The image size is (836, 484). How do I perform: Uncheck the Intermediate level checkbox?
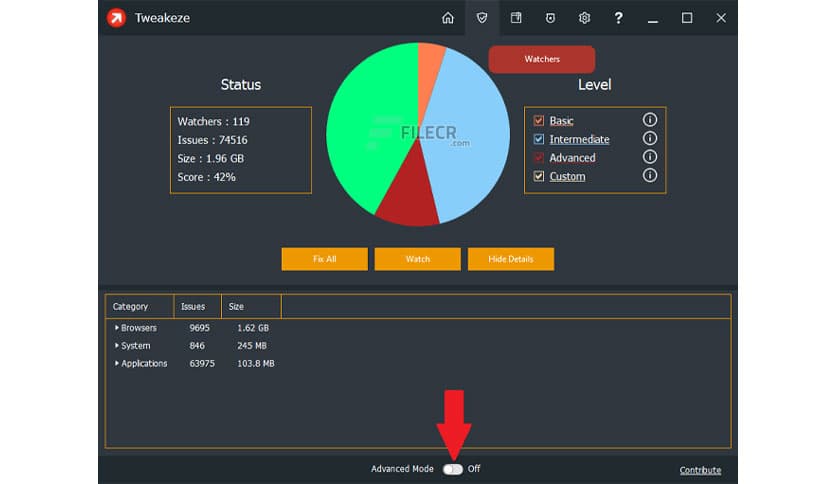pos(538,139)
